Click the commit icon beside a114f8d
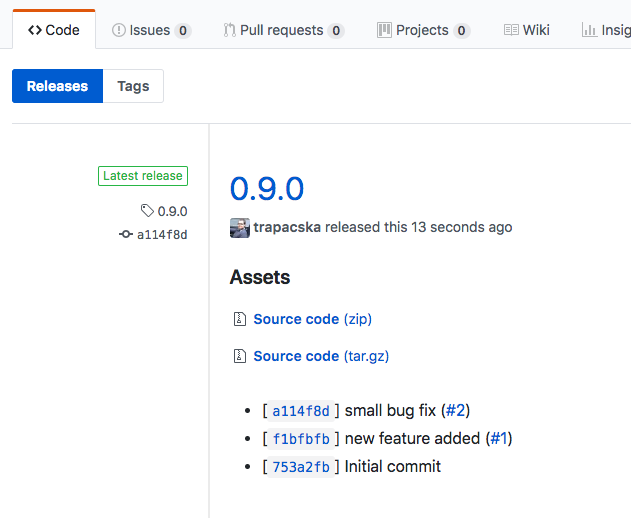631x525 pixels. pyautogui.click(x=126, y=235)
